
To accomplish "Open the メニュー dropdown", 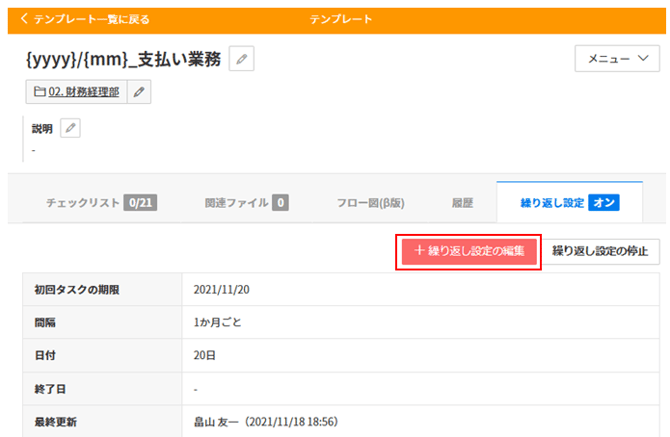I will [x=617, y=59].
